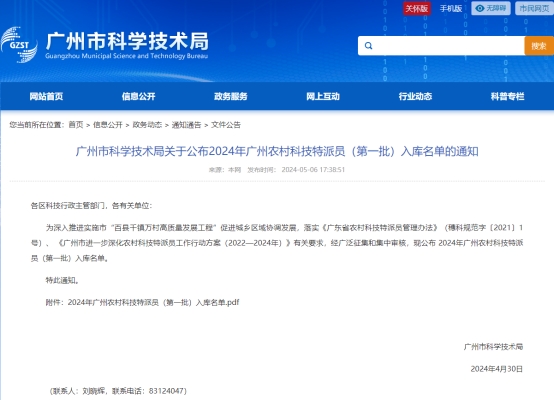Open the 科普专栏 navigation tab
This screenshot has width=554, height=400.
[507, 96]
